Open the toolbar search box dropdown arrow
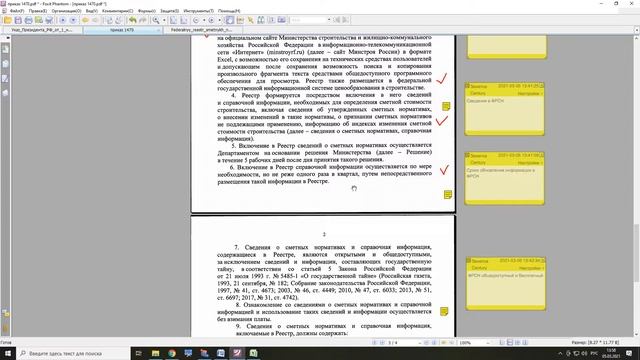This screenshot has width=640, height=360. coord(329,20)
